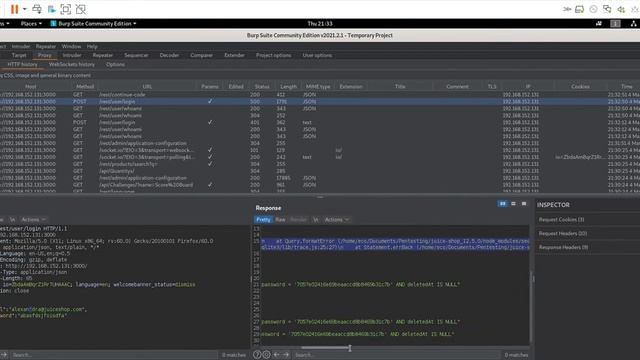This screenshot has width=640, height=360.
Task: Switch the Response view to Pretty
Action: pos(263,220)
